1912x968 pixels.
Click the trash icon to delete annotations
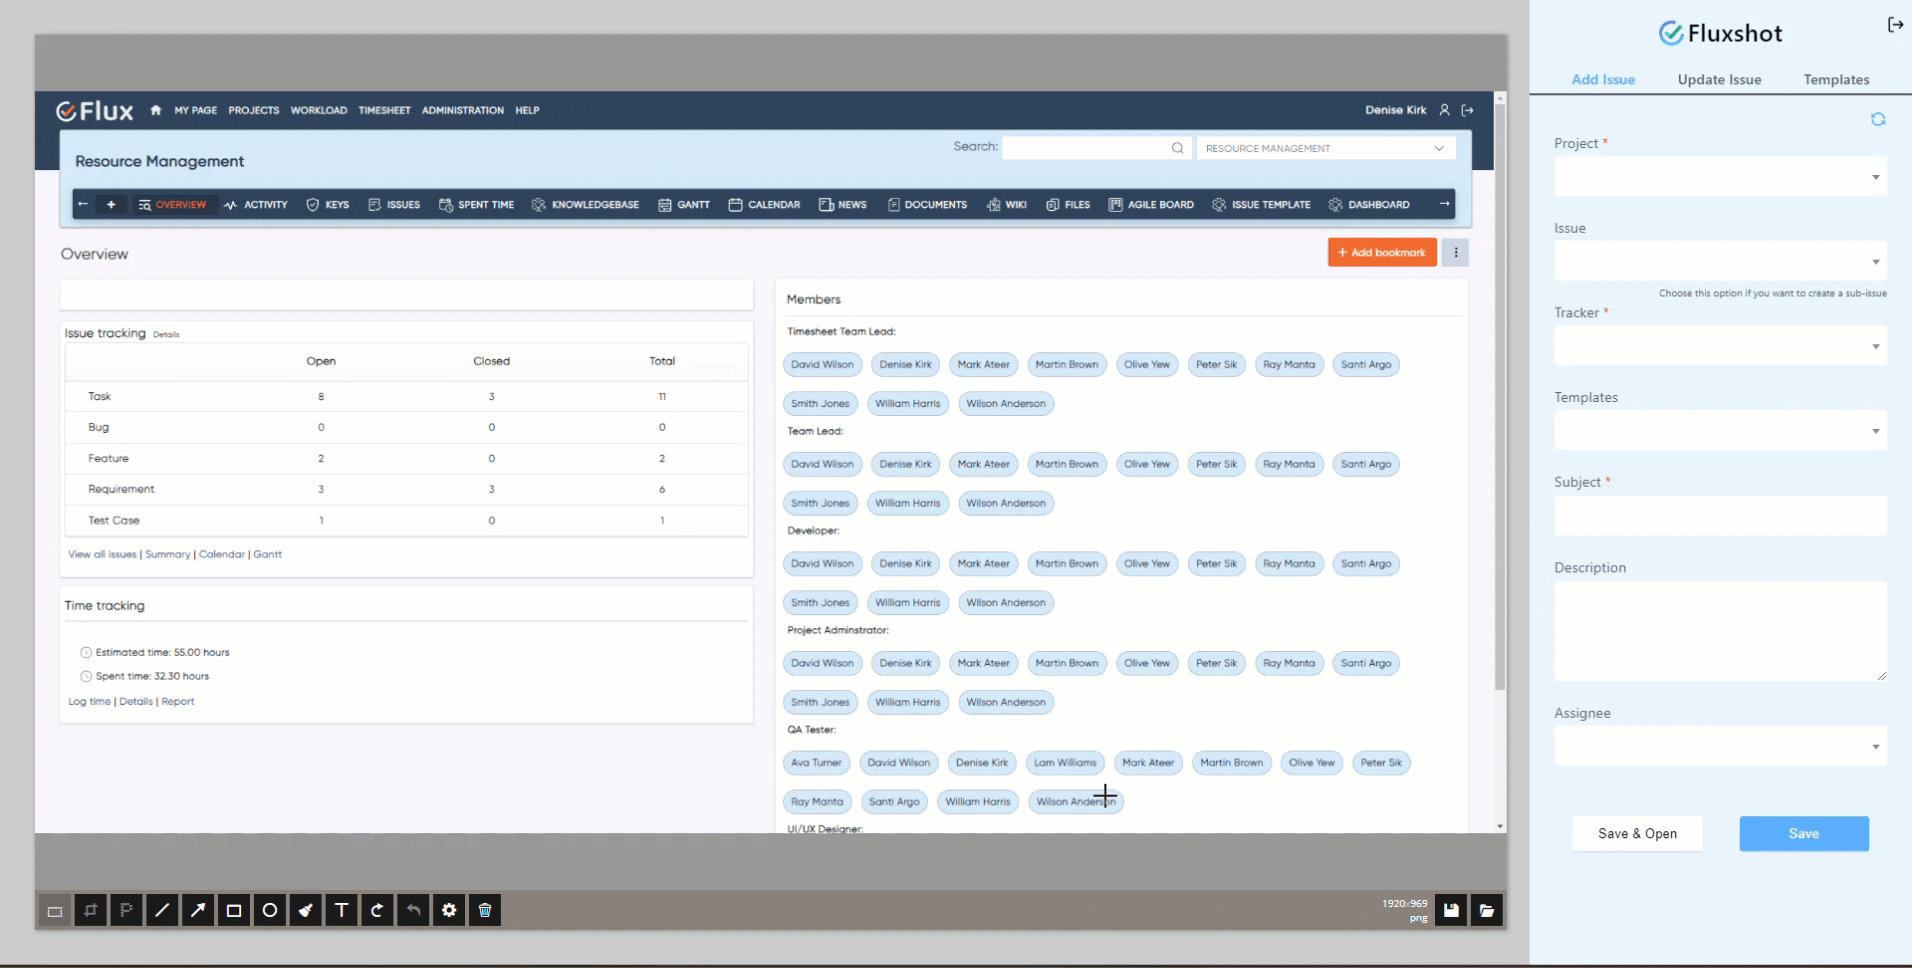point(485,910)
